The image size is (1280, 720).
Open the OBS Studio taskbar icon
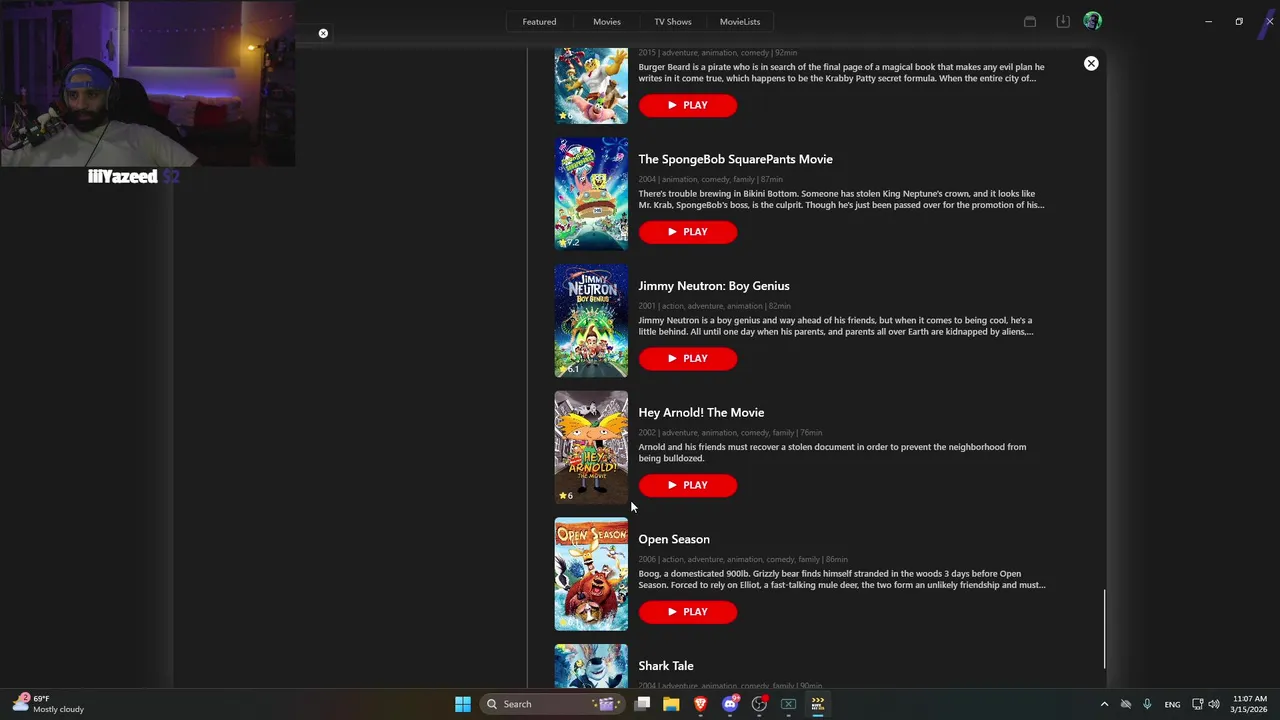[759, 704]
